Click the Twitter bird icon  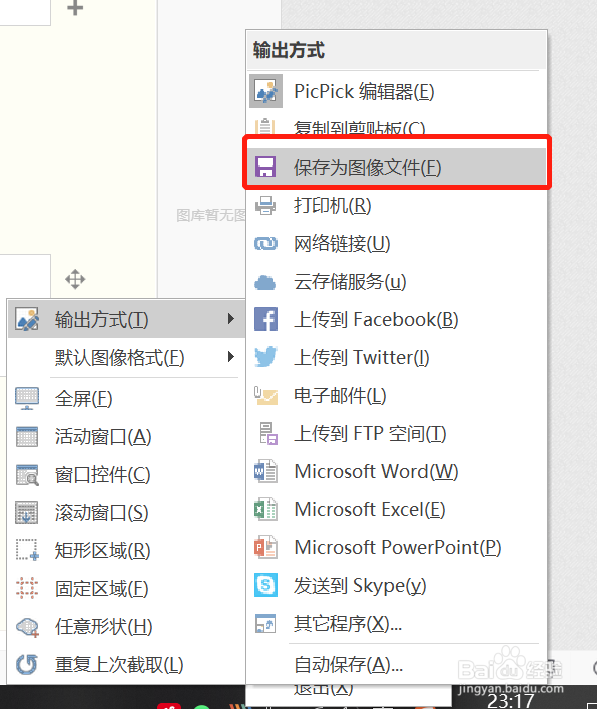pos(265,357)
